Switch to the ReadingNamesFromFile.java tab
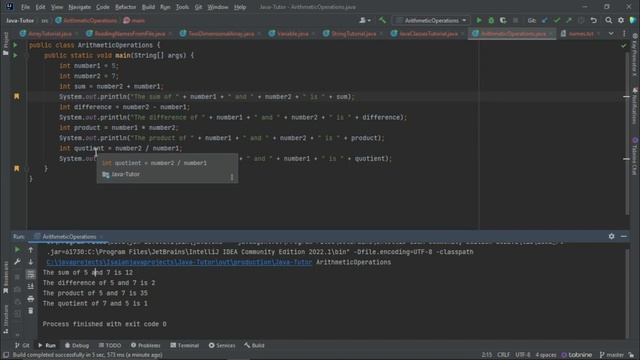The height and width of the screenshot is (360, 640). pyautogui.click(x=130, y=34)
